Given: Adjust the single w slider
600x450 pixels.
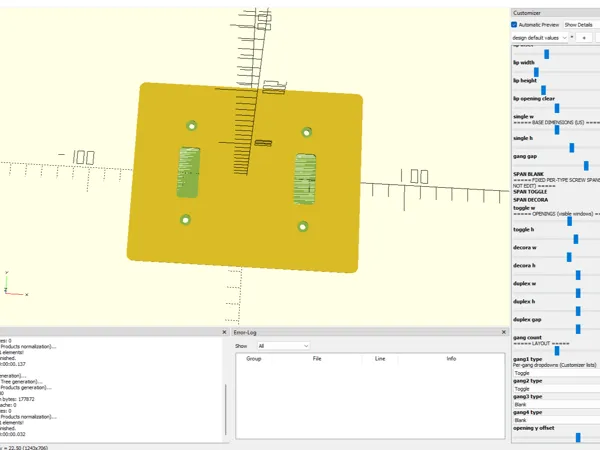Looking at the screenshot, I should (x=557, y=130).
